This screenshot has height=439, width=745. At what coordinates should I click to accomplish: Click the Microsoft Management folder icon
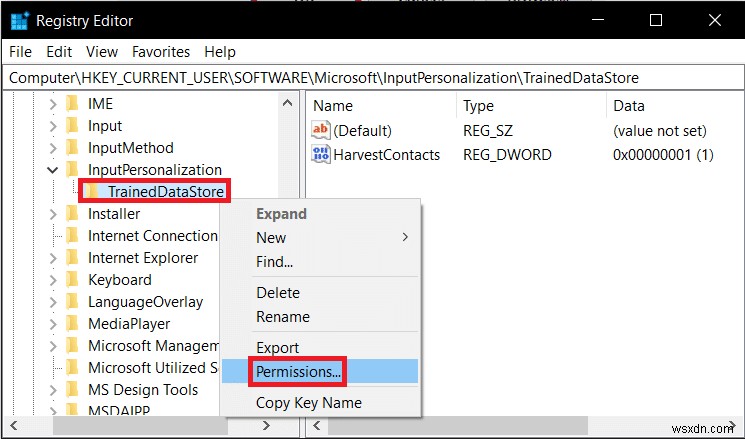72,346
